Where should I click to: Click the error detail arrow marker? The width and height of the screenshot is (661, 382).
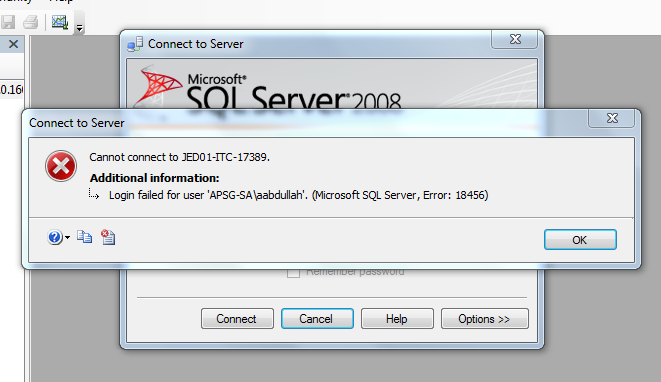click(94, 194)
